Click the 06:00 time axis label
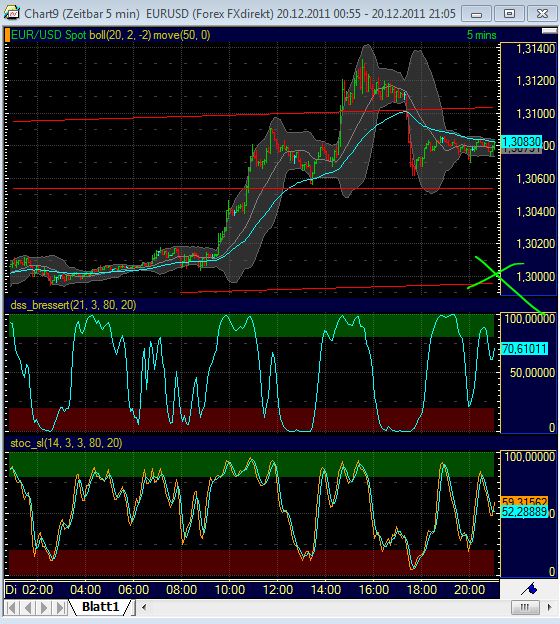The width and height of the screenshot is (560, 624). pyautogui.click(x=133, y=589)
